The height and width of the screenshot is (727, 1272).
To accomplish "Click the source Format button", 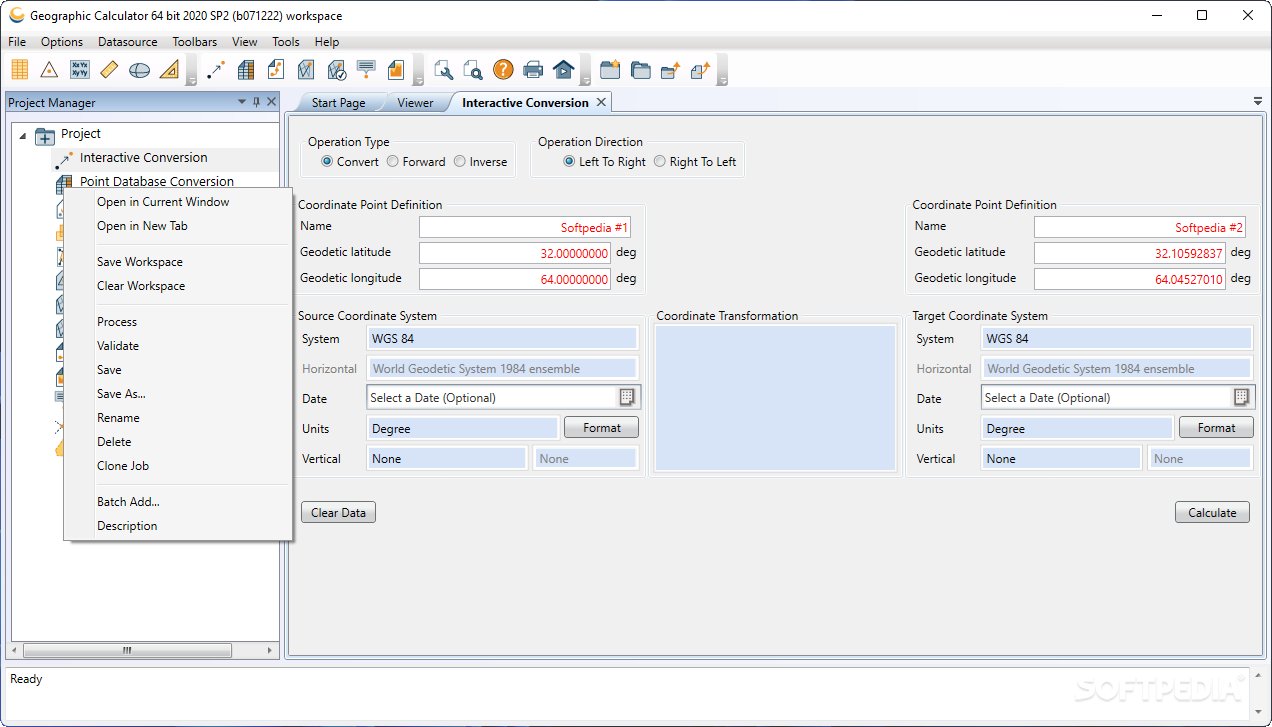I will click(x=602, y=428).
